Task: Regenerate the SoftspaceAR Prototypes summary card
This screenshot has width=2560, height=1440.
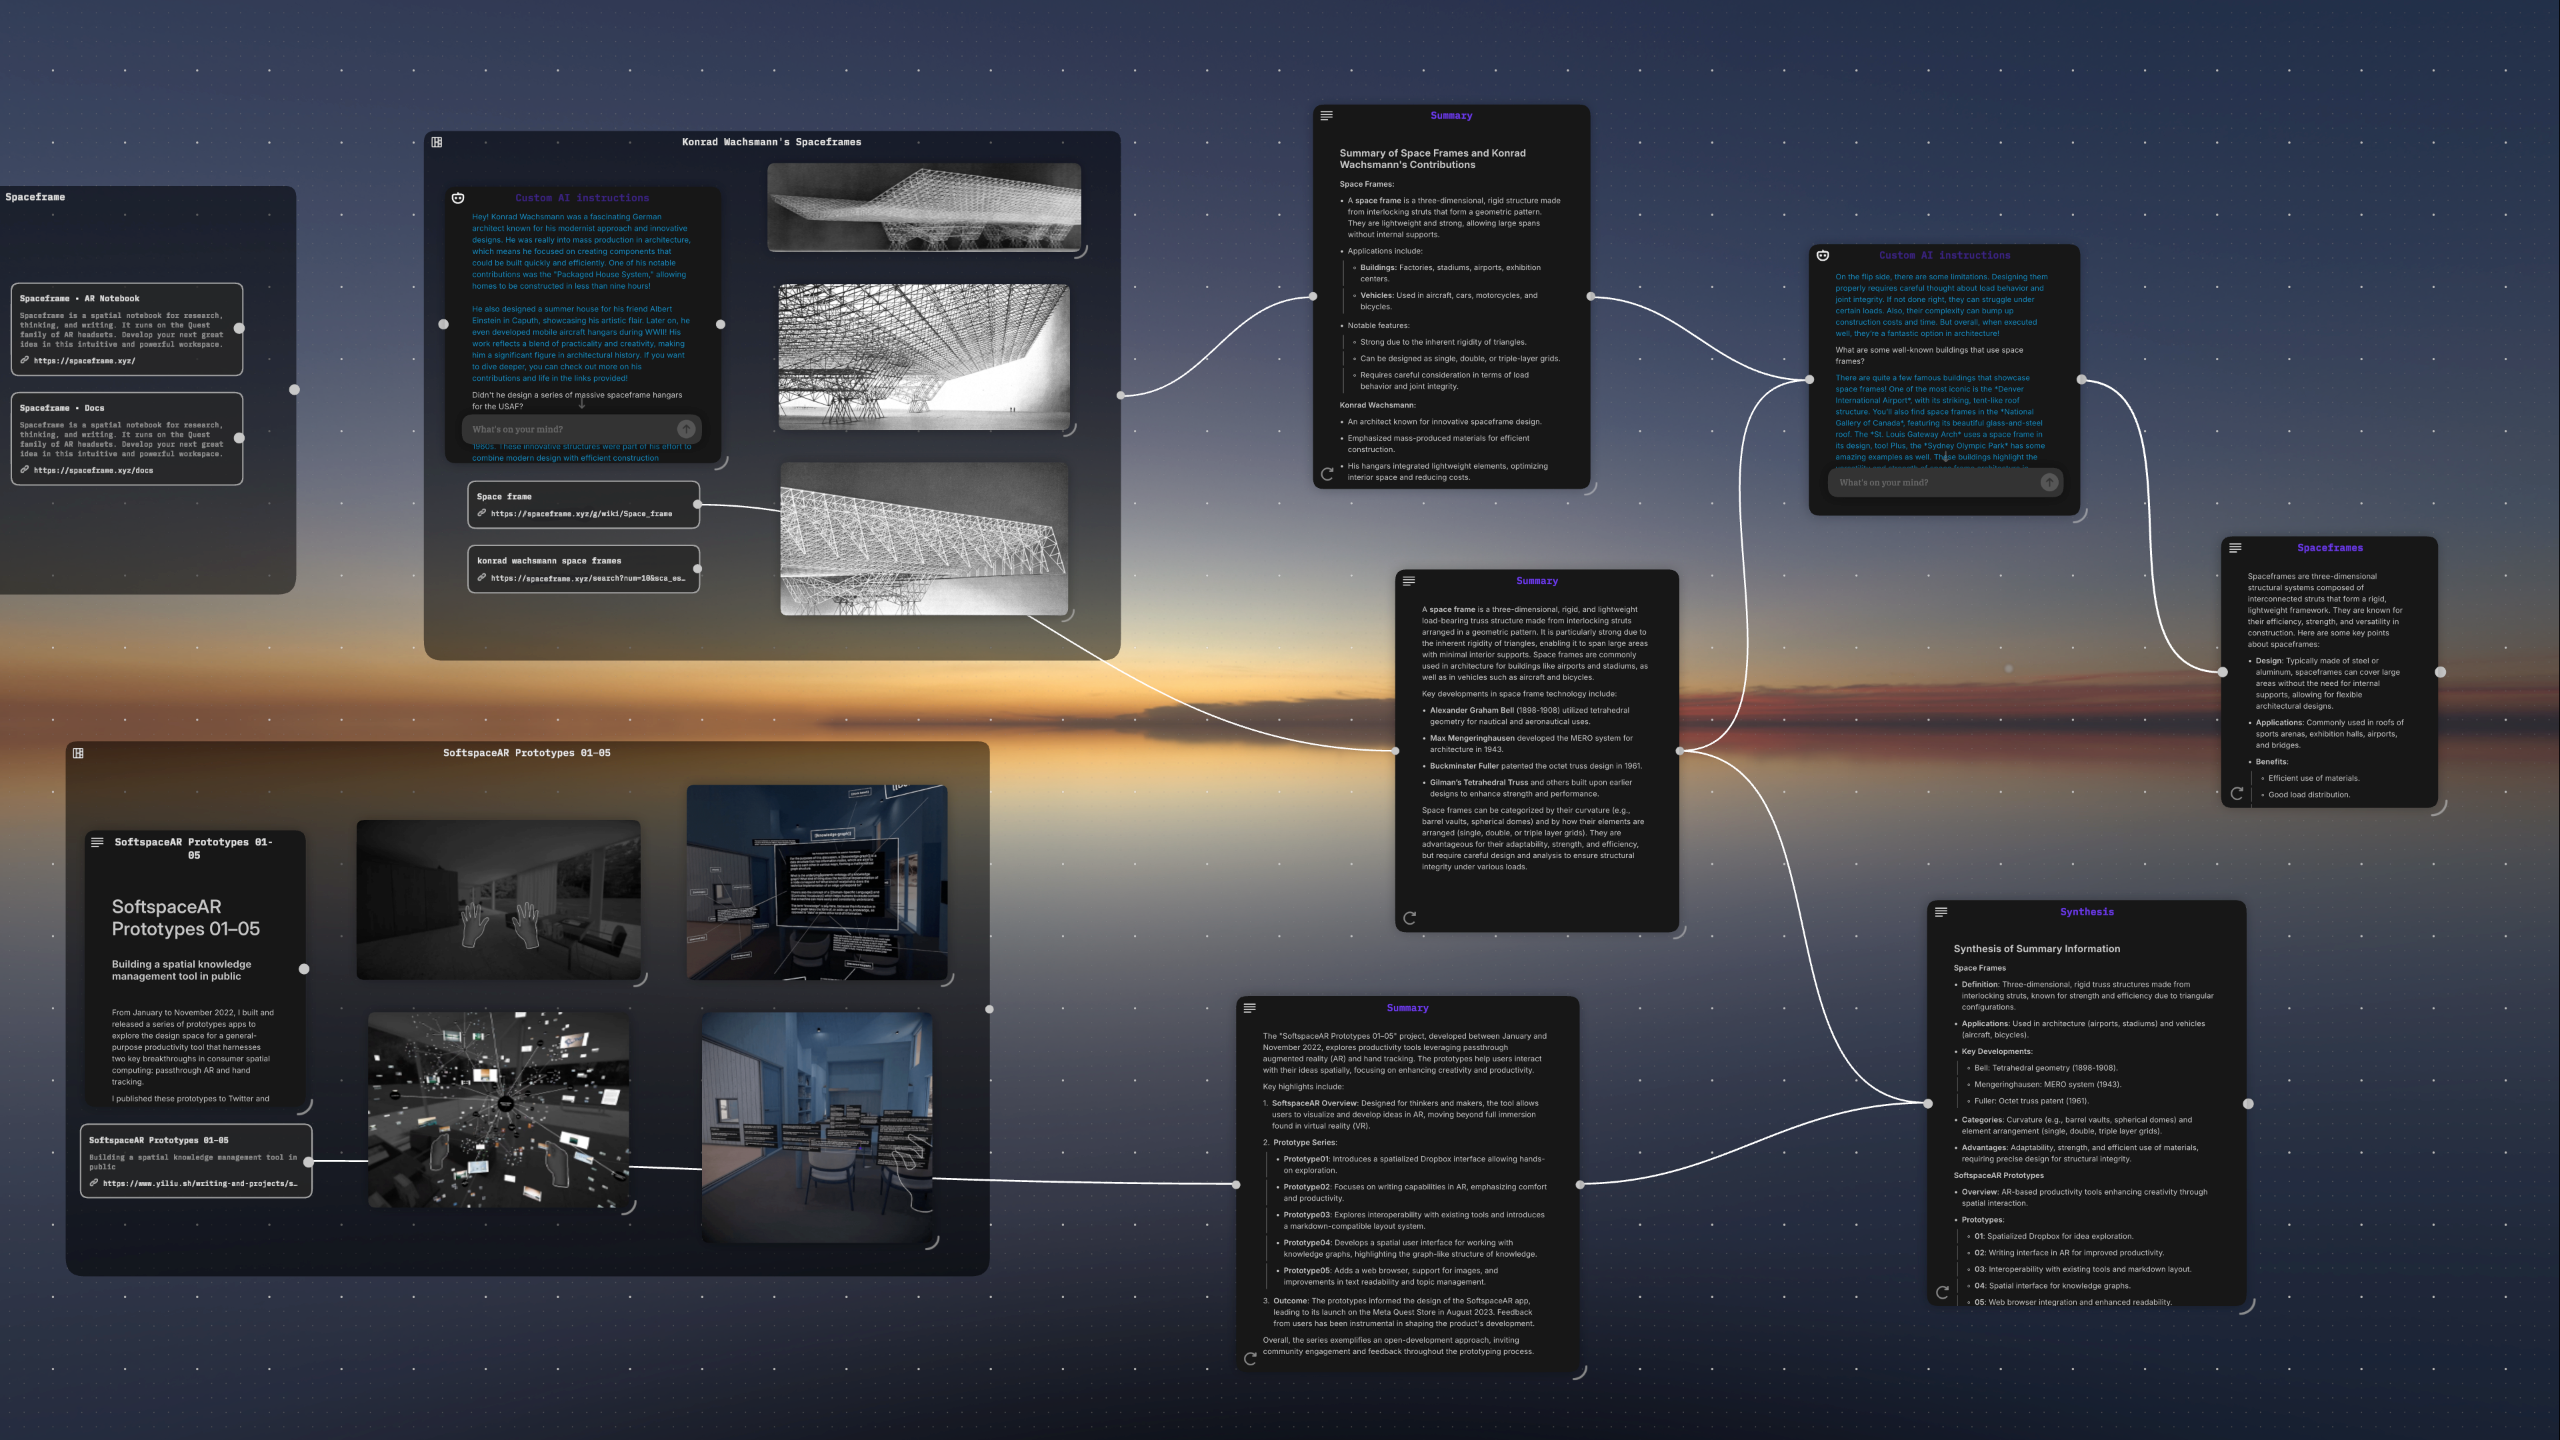Action: point(1250,1358)
